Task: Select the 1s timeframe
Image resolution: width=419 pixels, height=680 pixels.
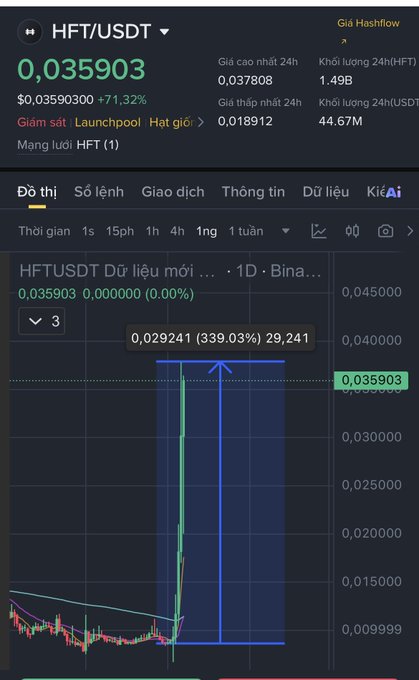Action: 88,231
